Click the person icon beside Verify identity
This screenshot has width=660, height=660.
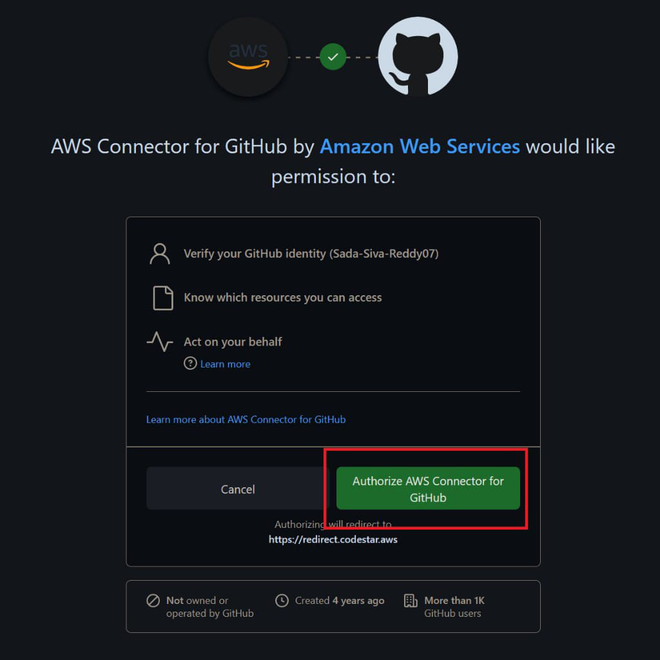pos(160,254)
